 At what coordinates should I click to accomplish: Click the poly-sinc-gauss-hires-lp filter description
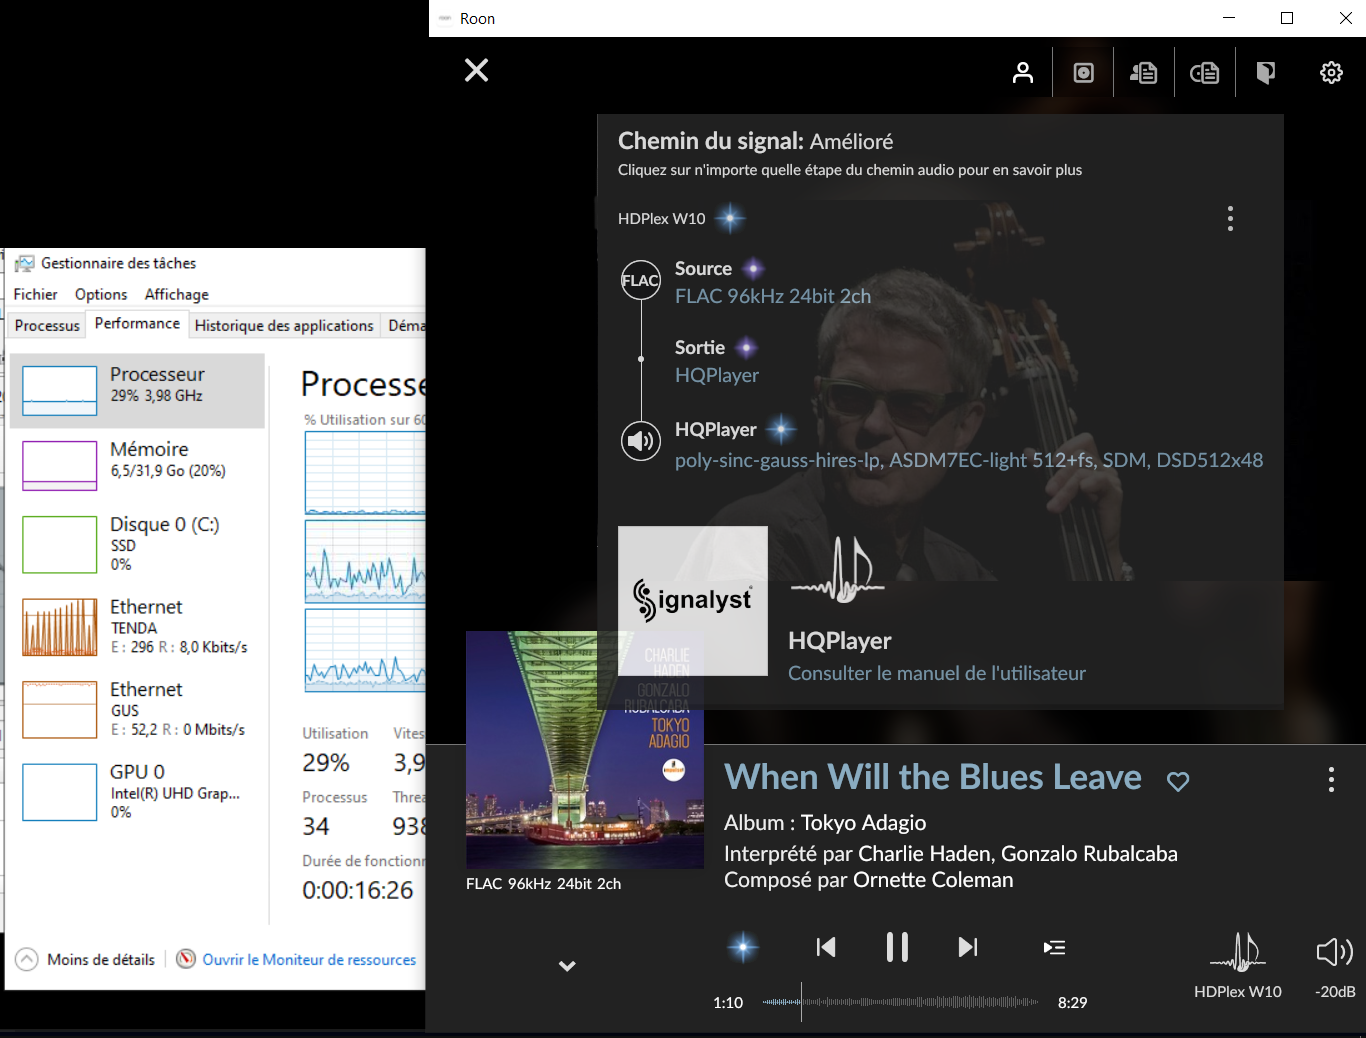(x=969, y=460)
